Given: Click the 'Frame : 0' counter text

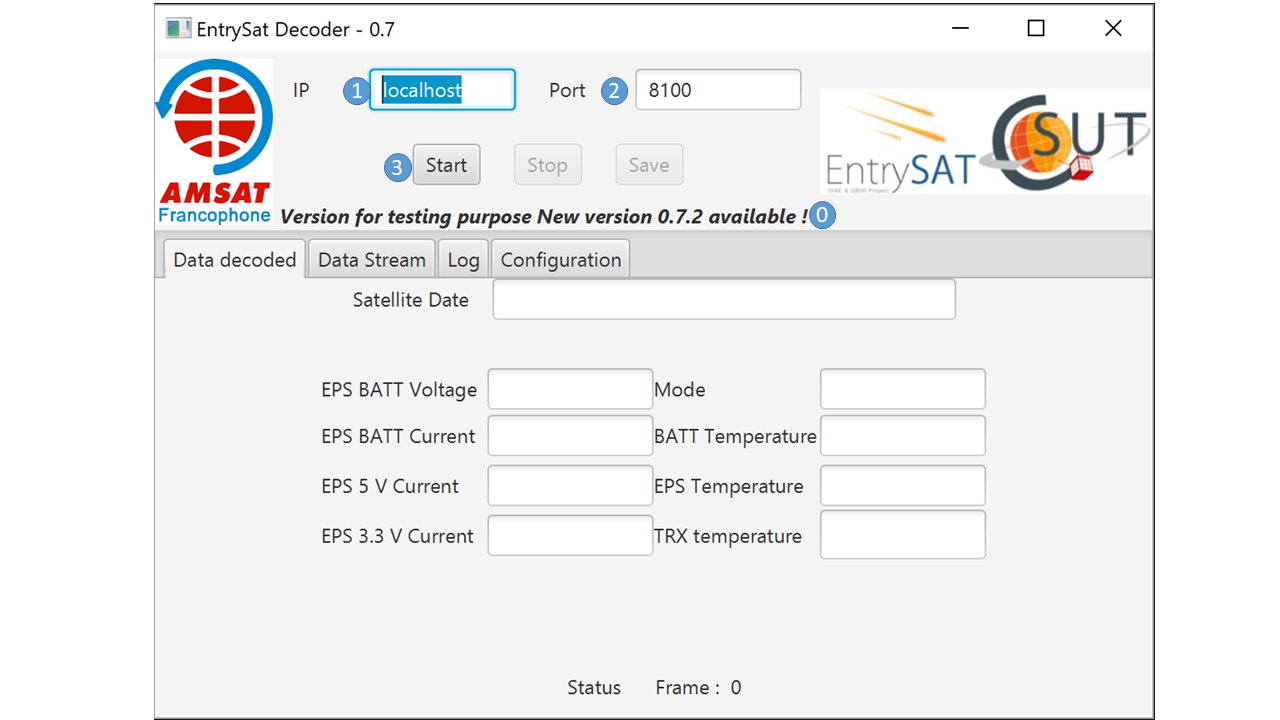Looking at the screenshot, I should [x=698, y=688].
